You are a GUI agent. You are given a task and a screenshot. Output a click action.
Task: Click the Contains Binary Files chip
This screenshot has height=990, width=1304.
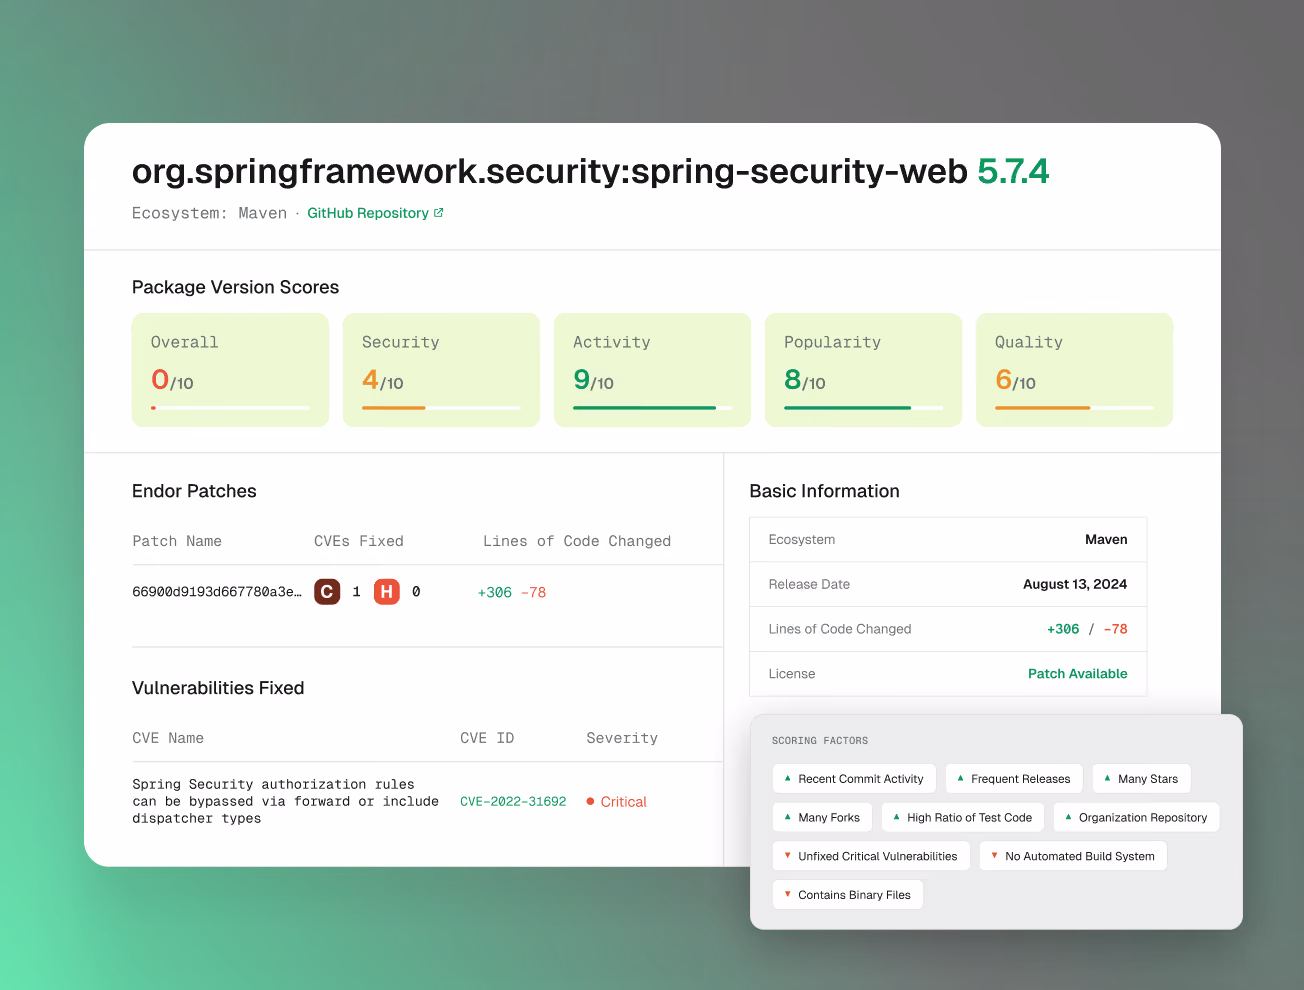coord(848,895)
